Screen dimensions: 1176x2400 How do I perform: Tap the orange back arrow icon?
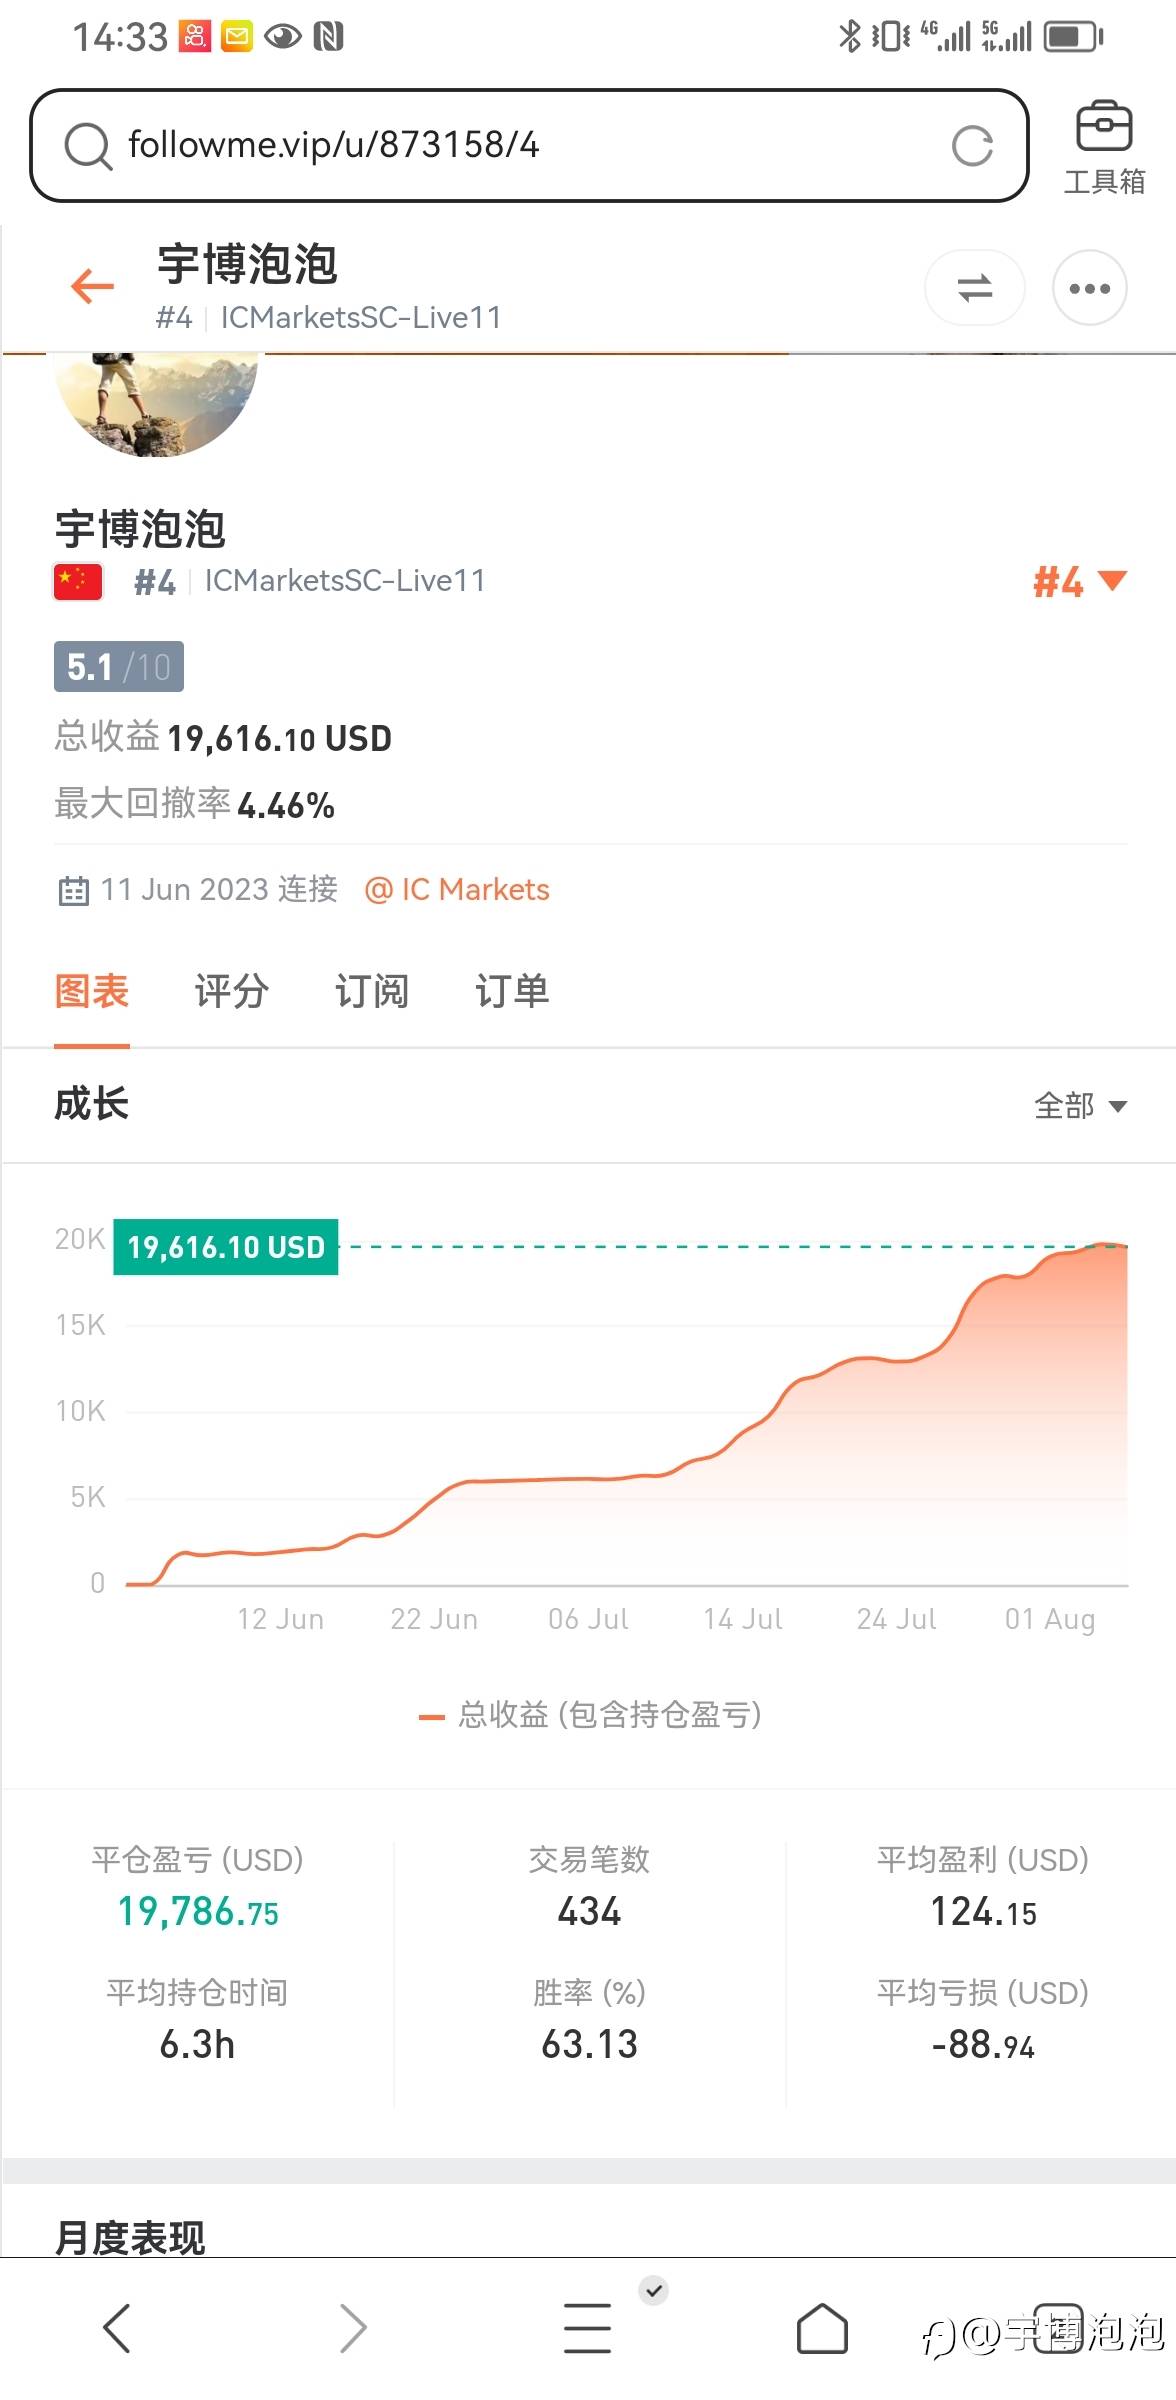[x=93, y=287]
